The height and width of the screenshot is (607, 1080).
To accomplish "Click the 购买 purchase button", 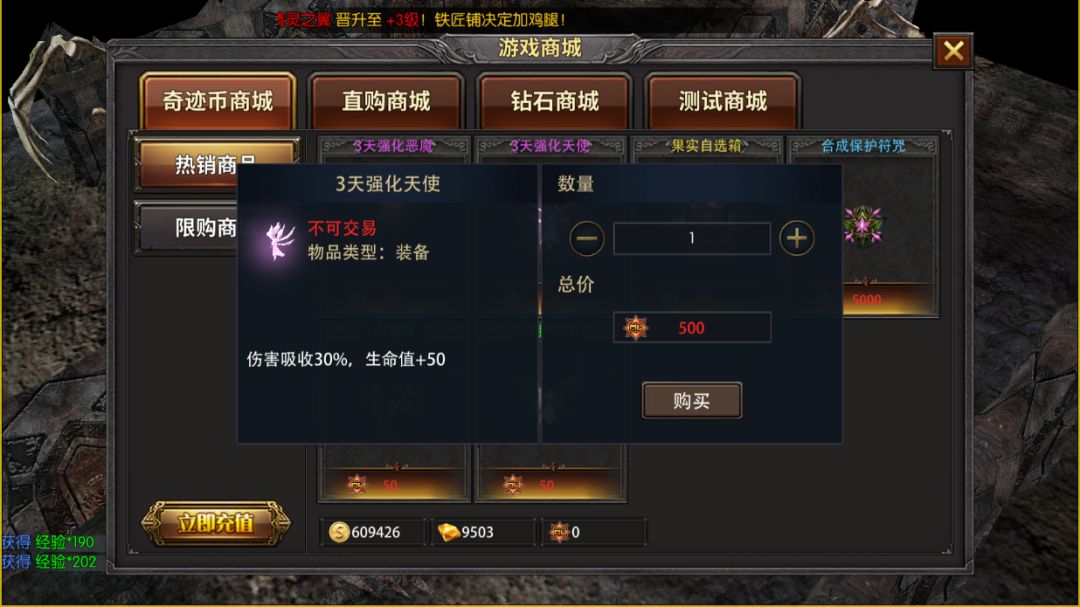I will click(692, 400).
